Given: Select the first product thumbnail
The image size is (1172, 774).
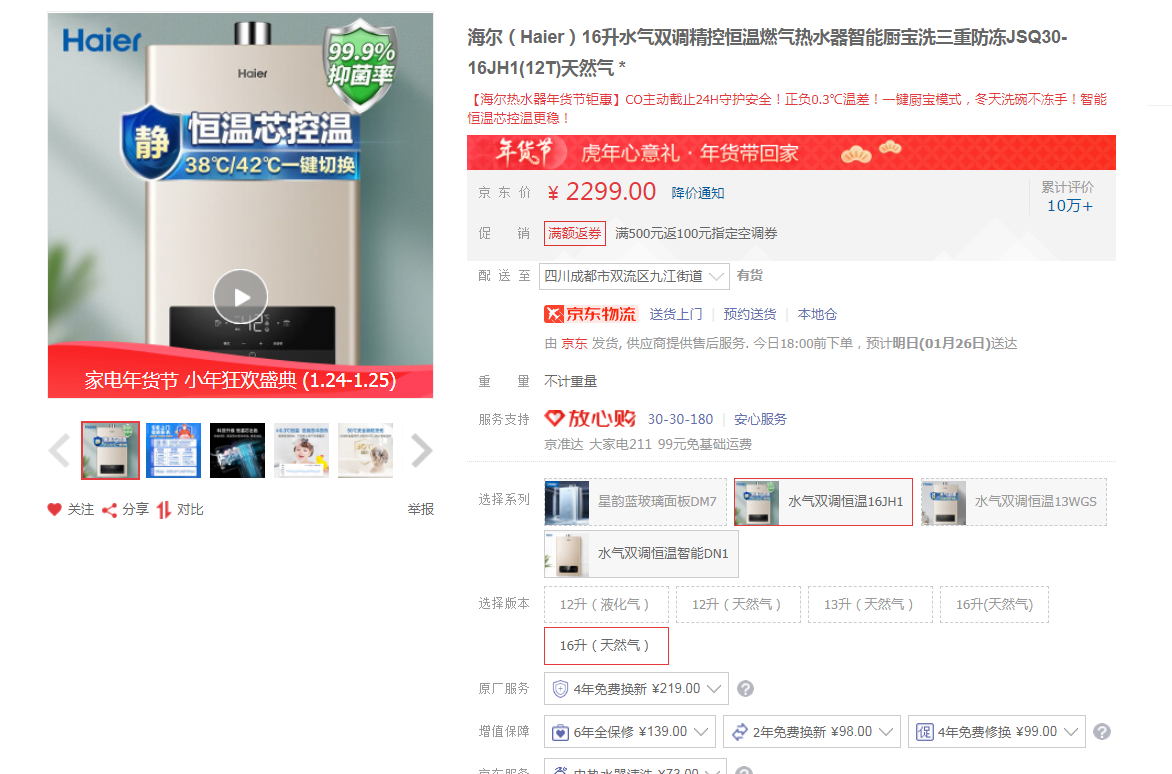Looking at the screenshot, I should coord(110,451).
